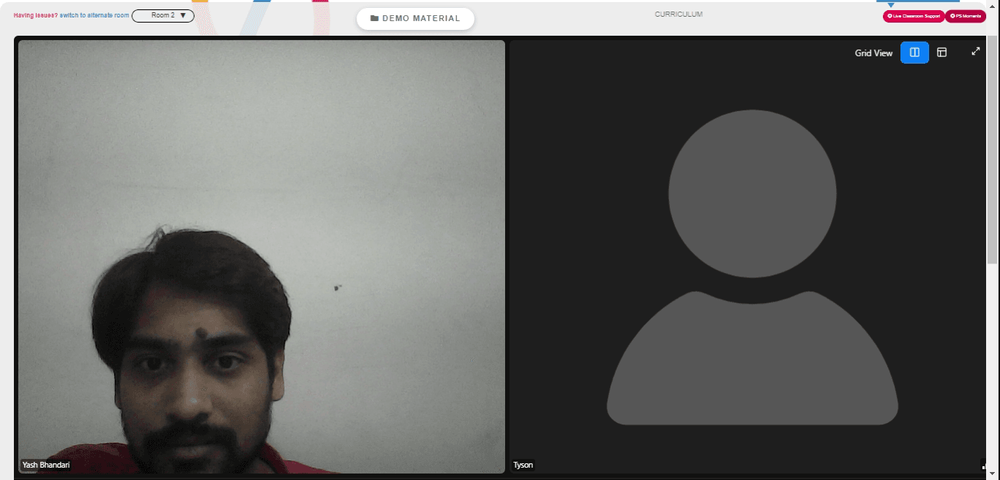Open the Demo Material folder
1000x480 pixels.
415,18
